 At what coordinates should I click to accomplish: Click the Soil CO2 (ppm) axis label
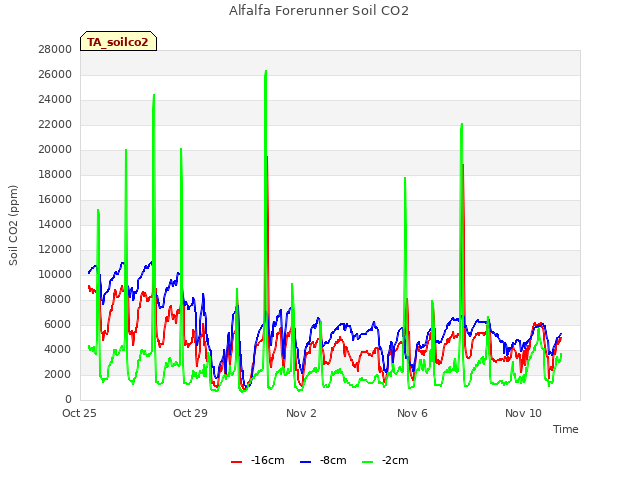[x=13, y=225]
